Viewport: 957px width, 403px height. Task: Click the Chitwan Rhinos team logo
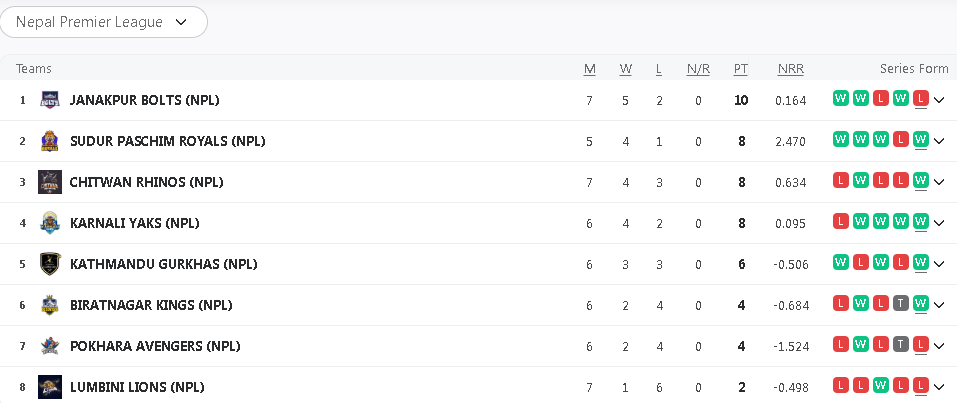tap(50, 182)
